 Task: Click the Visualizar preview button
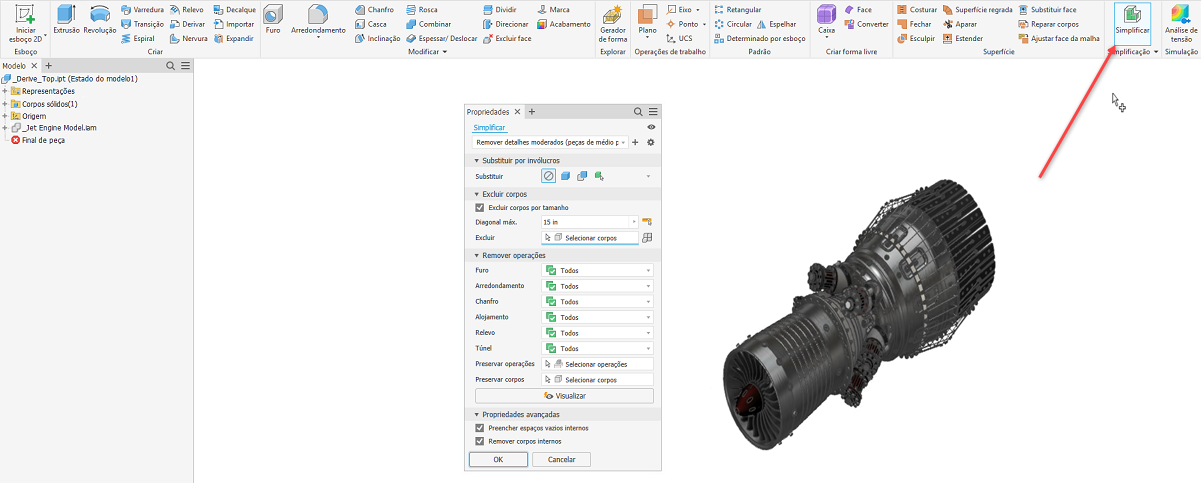coord(564,395)
